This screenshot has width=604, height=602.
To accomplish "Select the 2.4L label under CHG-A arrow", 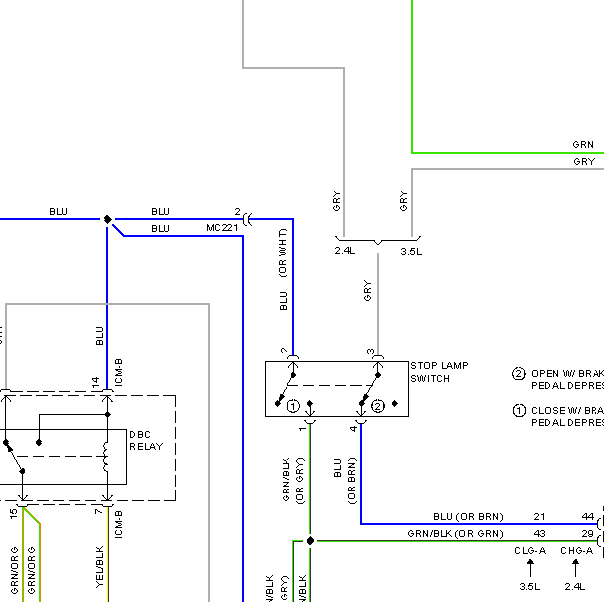I will coord(575,587).
